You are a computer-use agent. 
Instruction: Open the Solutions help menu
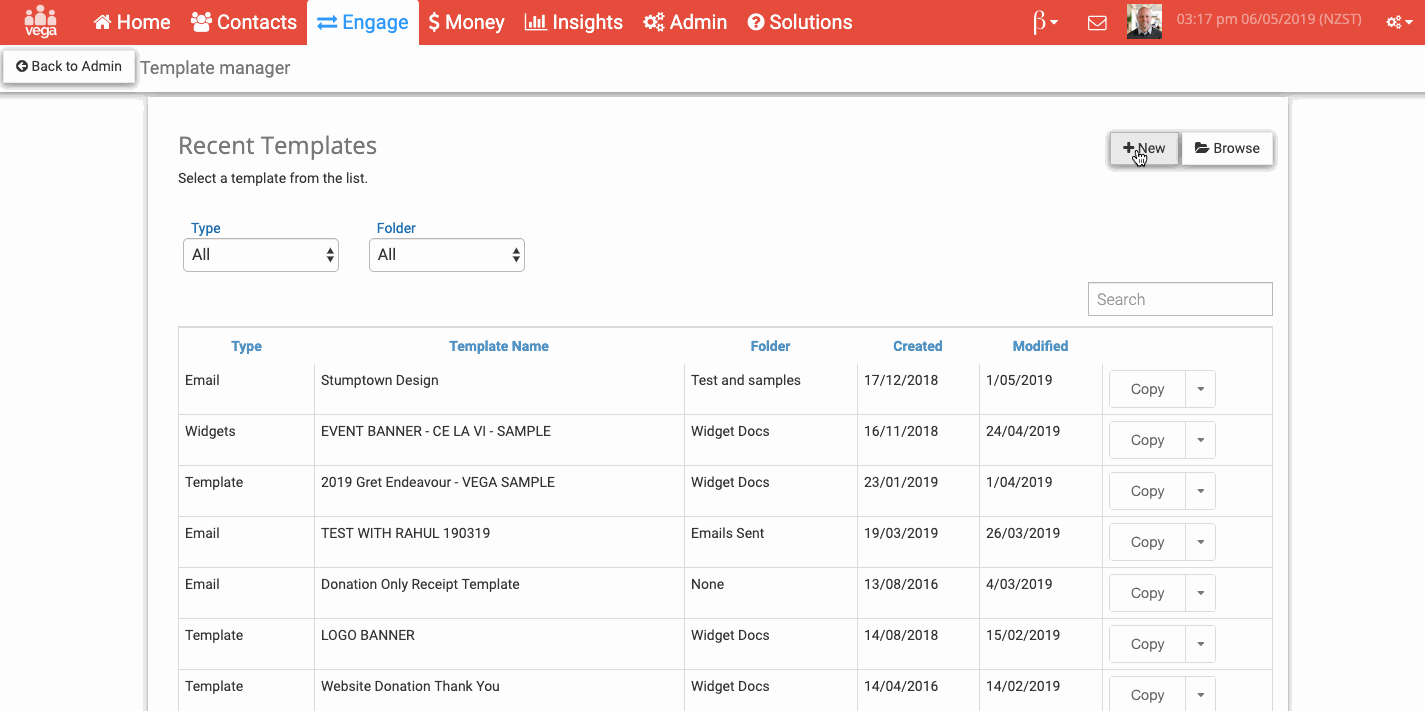coord(800,22)
